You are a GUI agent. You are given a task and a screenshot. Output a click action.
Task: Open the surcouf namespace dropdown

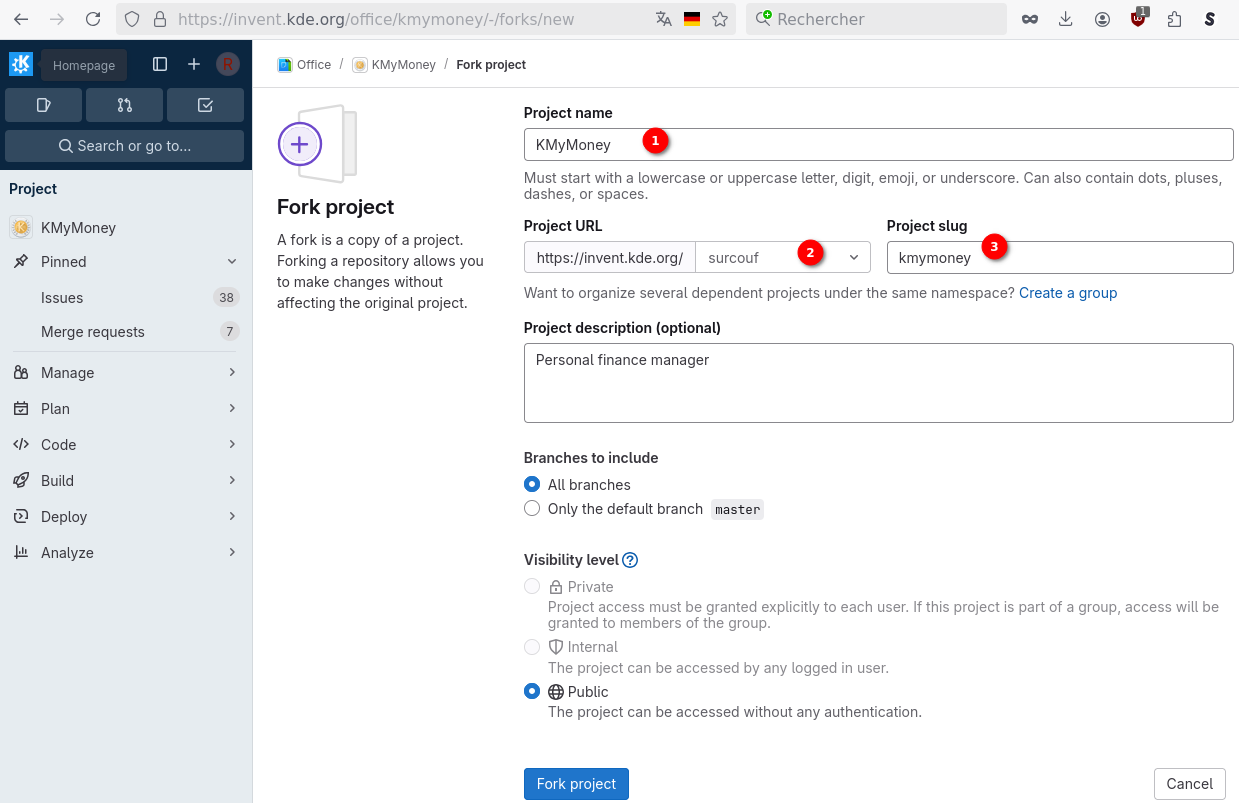(782, 257)
